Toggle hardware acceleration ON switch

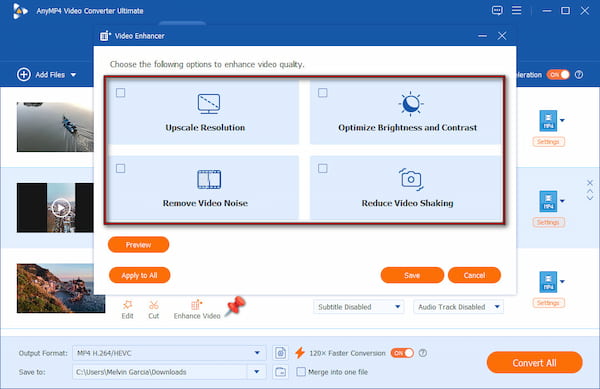[x=558, y=75]
